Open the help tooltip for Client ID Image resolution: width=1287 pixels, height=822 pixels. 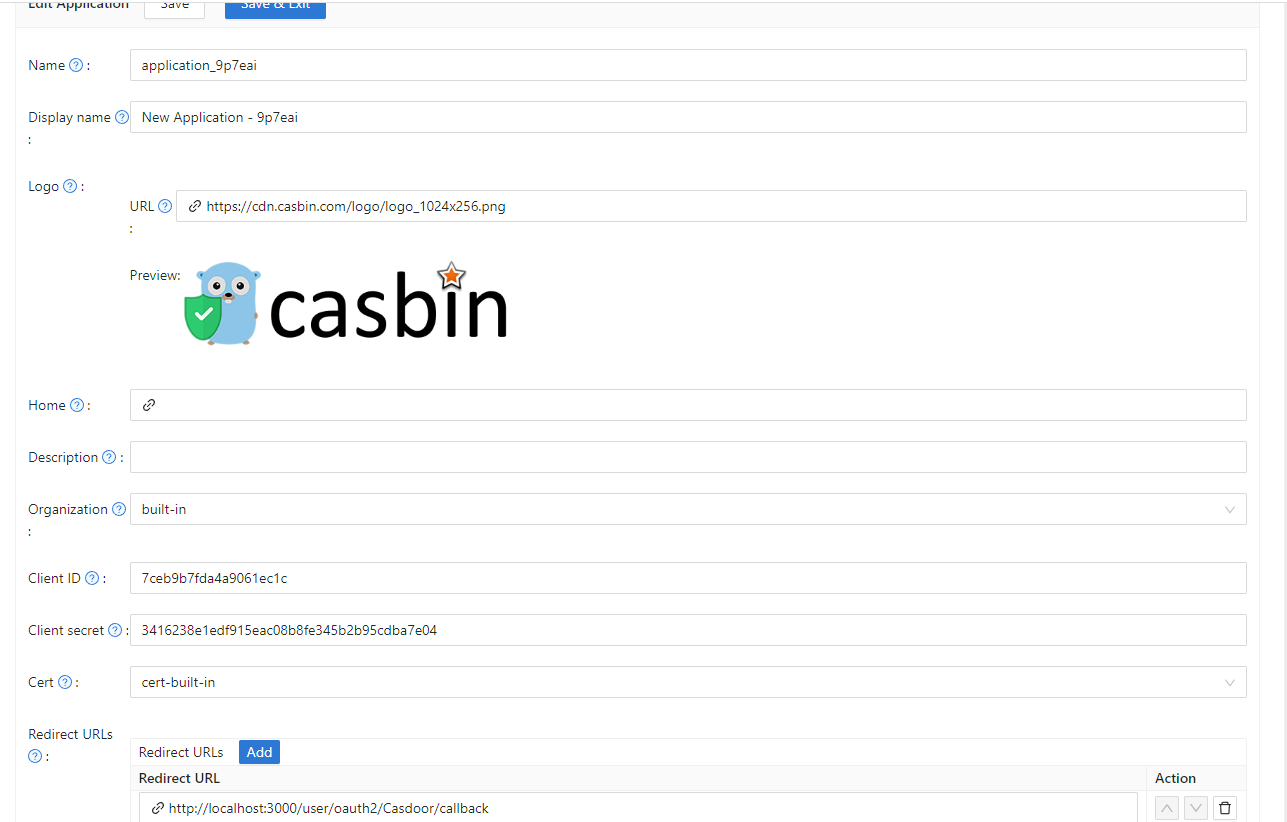(91, 577)
